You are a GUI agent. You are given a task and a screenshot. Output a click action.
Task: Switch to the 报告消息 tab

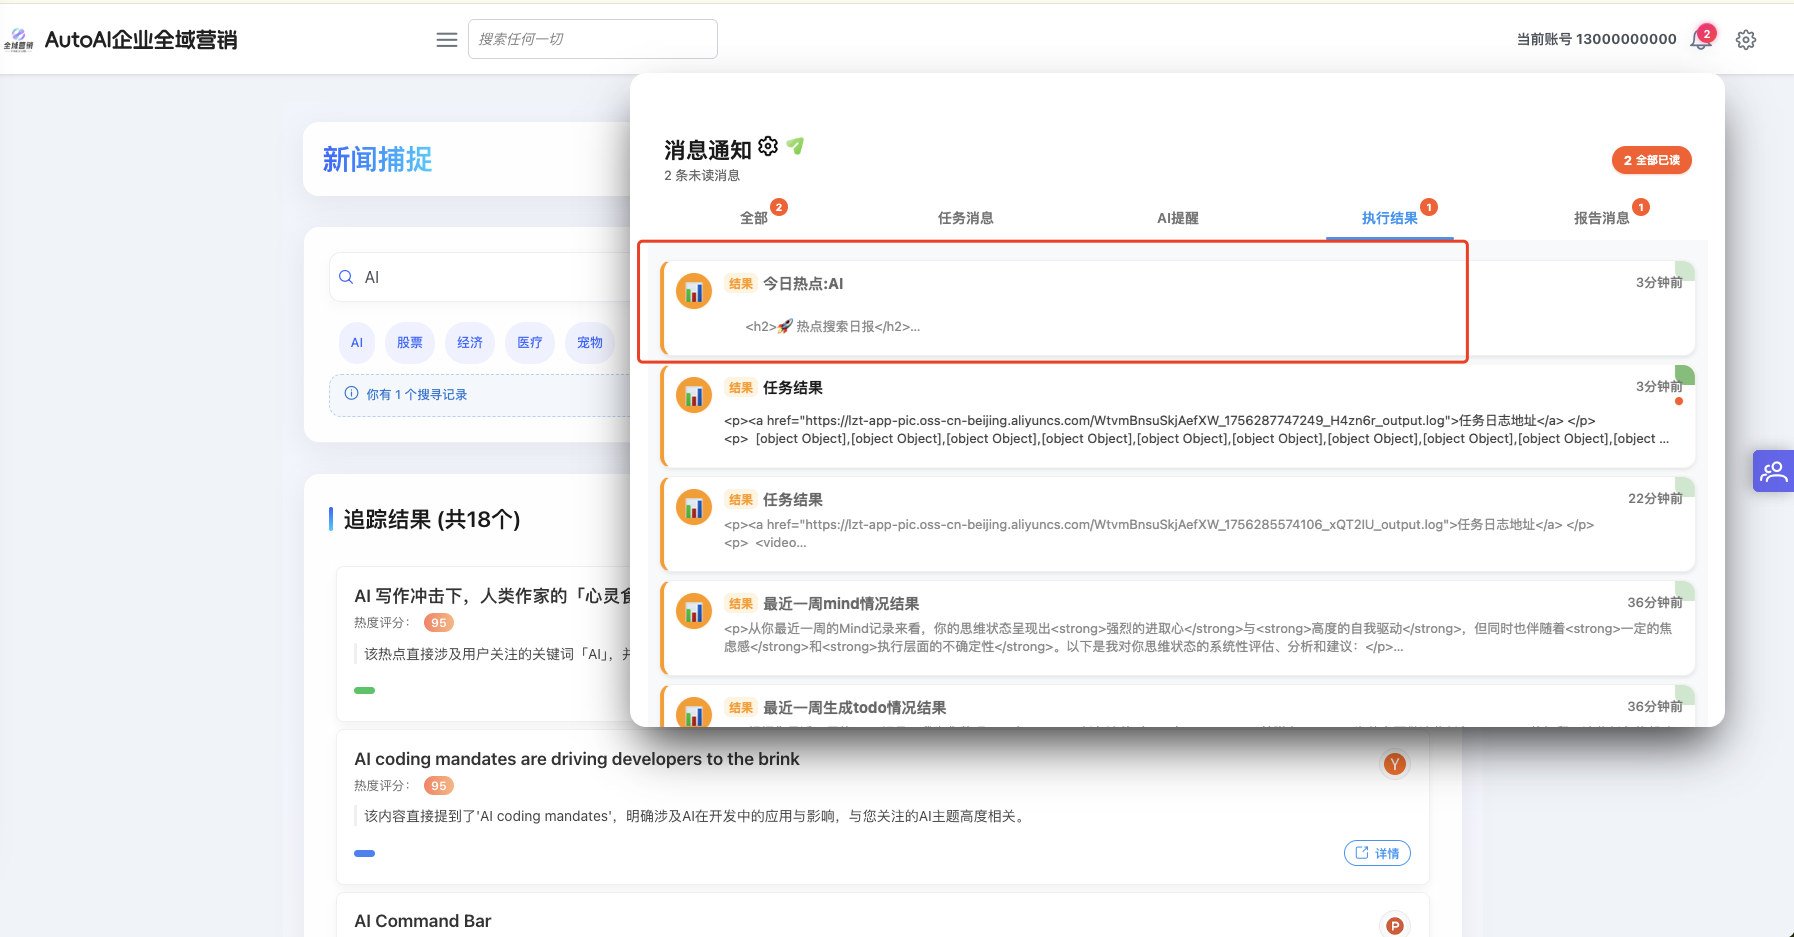click(x=1601, y=218)
